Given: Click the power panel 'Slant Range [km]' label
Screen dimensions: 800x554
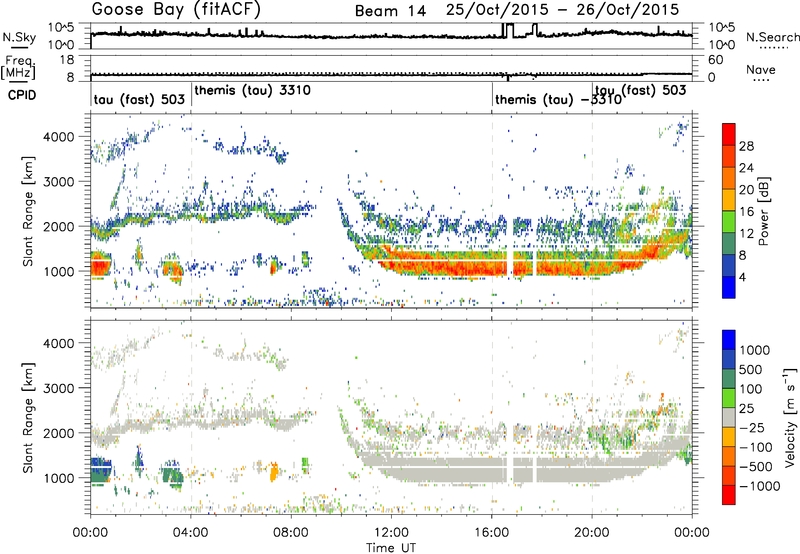Looking at the screenshot, I should [28, 211].
